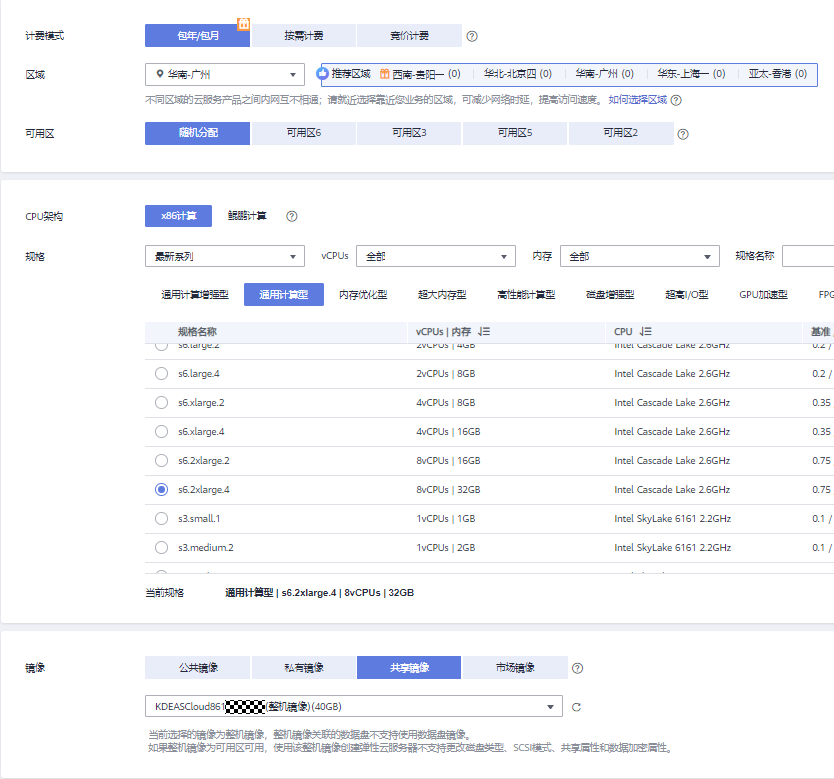Select the s3.small.1 flavor radio button
Screen dimensions: 834x779
coord(160,518)
